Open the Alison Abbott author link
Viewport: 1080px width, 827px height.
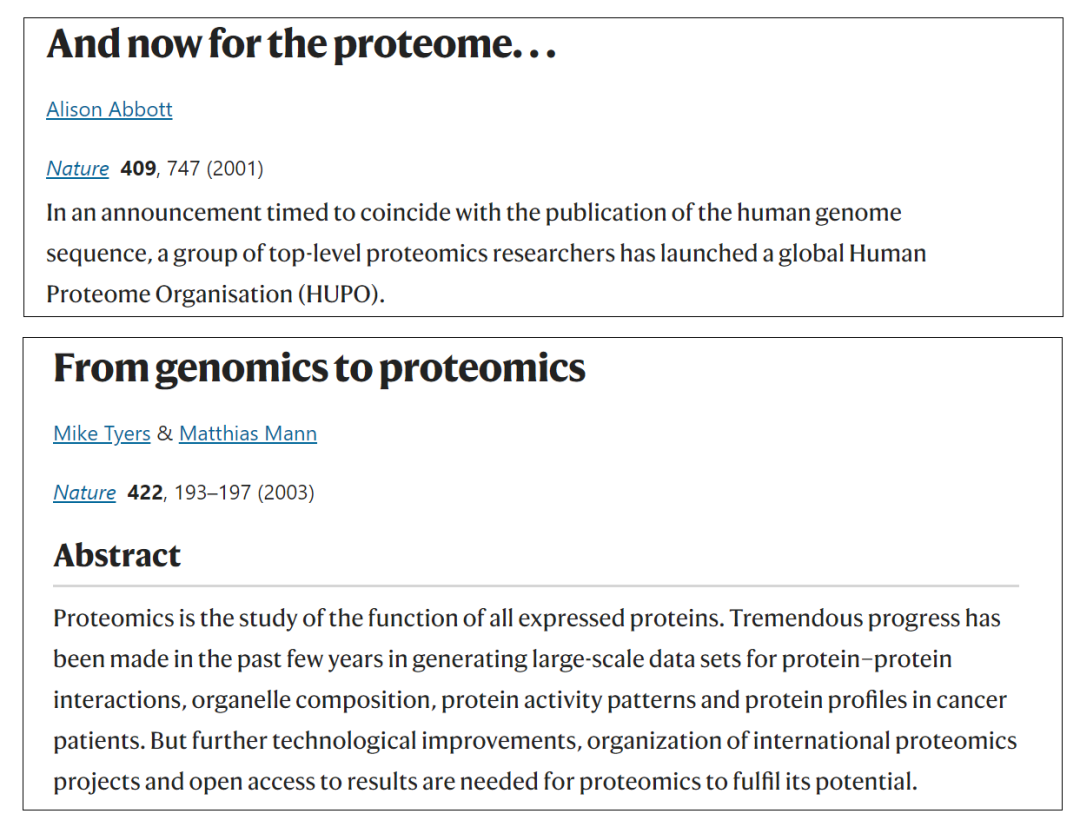109,109
